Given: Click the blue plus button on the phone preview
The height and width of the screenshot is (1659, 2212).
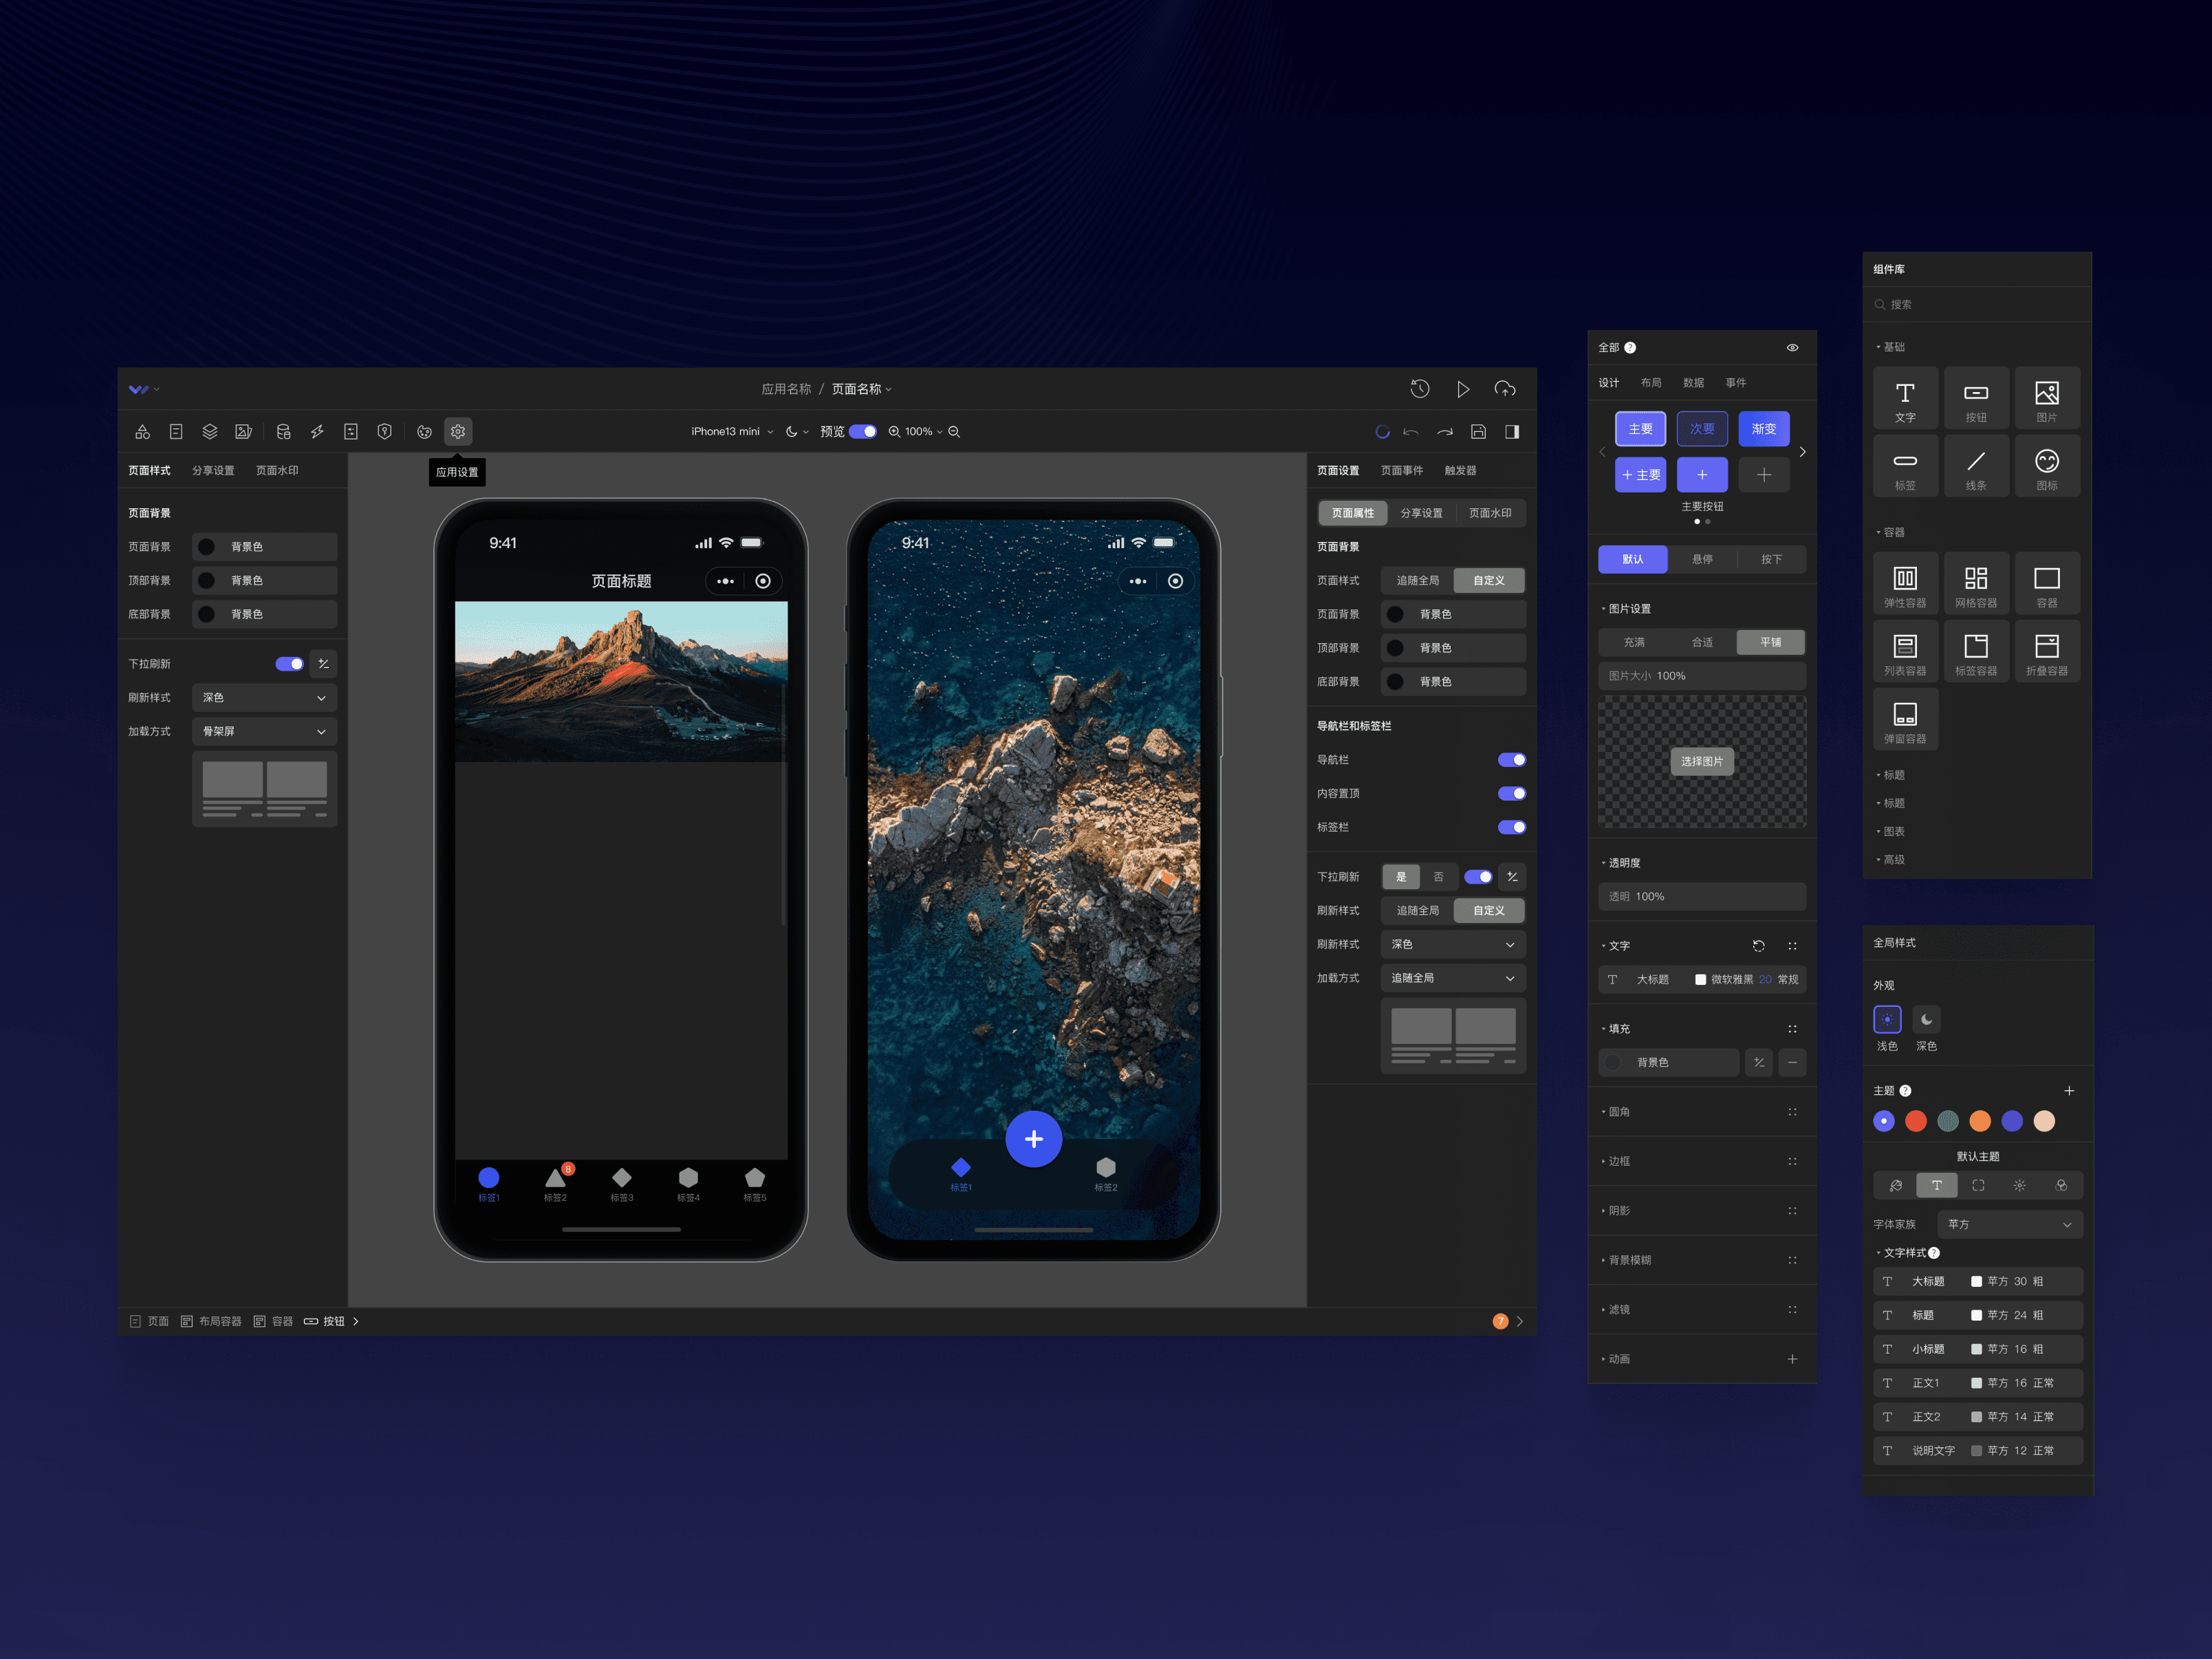Looking at the screenshot, I should click(1033, 1139).
